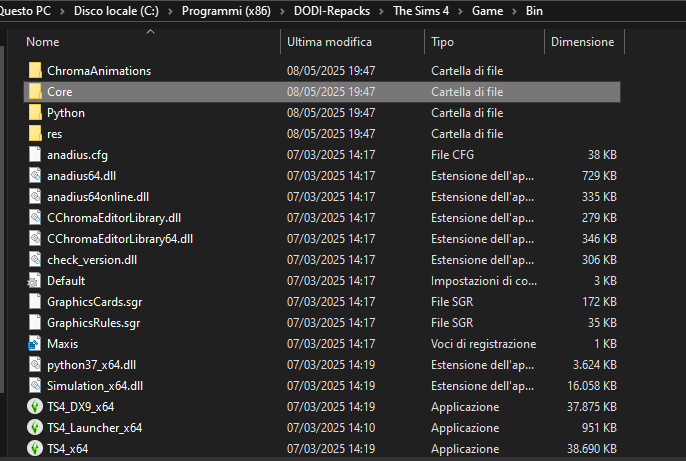
Task: Select the TS4_x64 application icon
Action: tap(35, 448)
